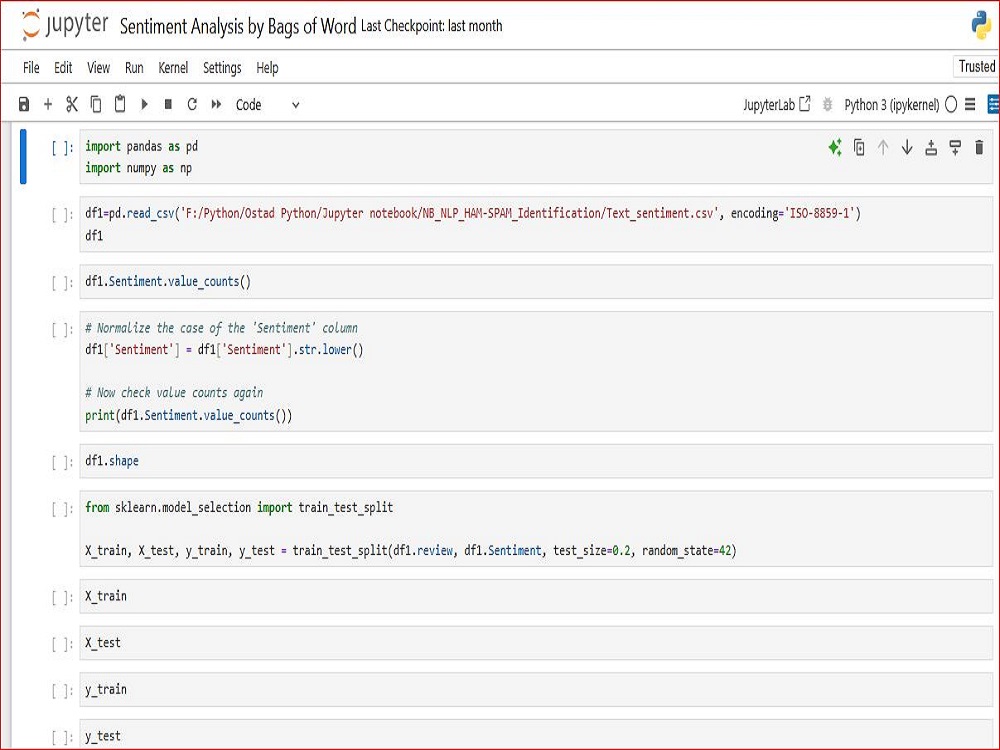Viewport: 1000px width, 750px height.
Task: Paste cell from clipboard
Action: [x=120, y=103]
